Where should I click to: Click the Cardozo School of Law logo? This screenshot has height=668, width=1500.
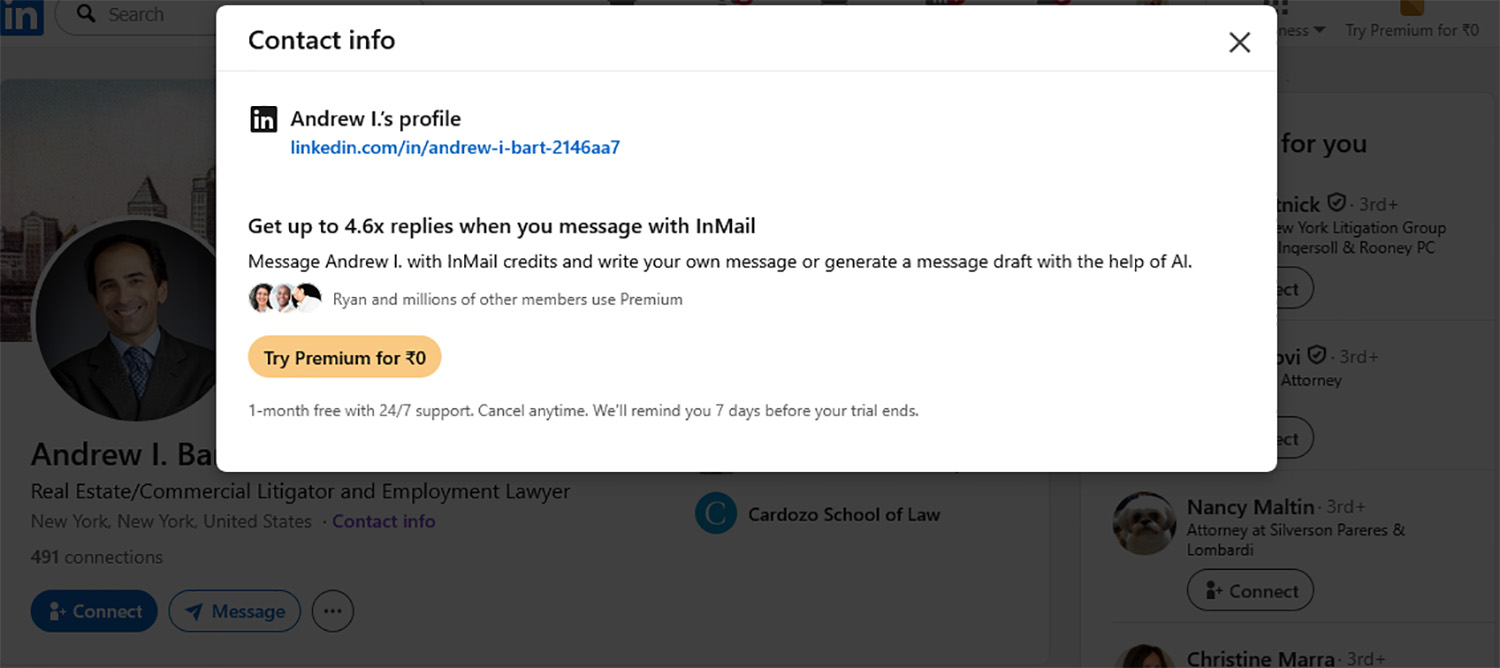click(x=715, y=513)
